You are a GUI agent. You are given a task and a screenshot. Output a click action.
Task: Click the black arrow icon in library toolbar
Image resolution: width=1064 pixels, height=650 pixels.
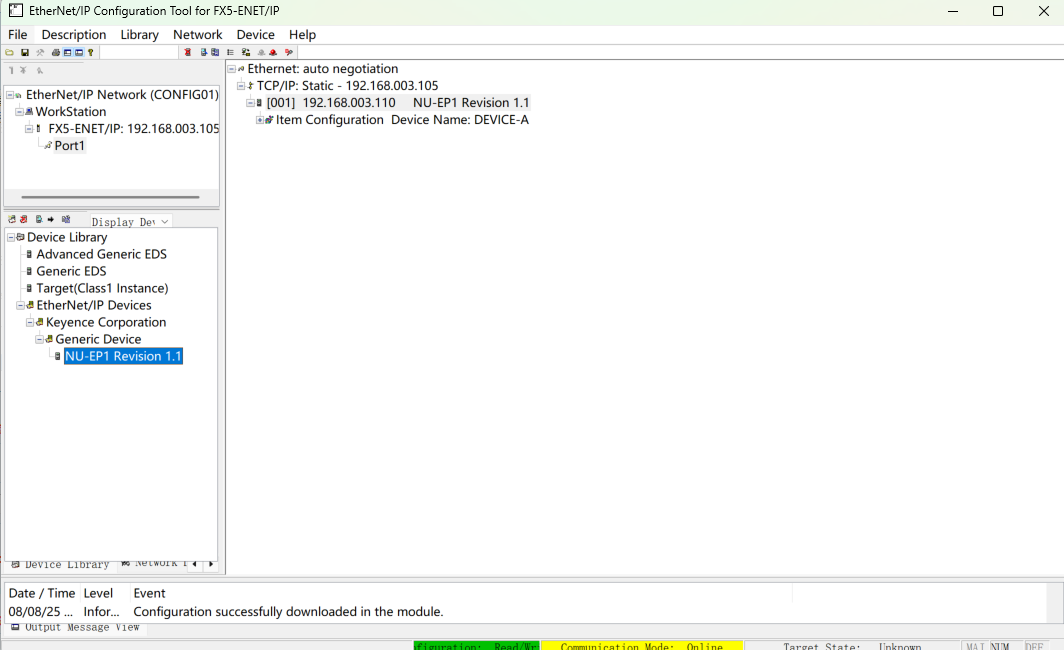(x=51, y=220)
